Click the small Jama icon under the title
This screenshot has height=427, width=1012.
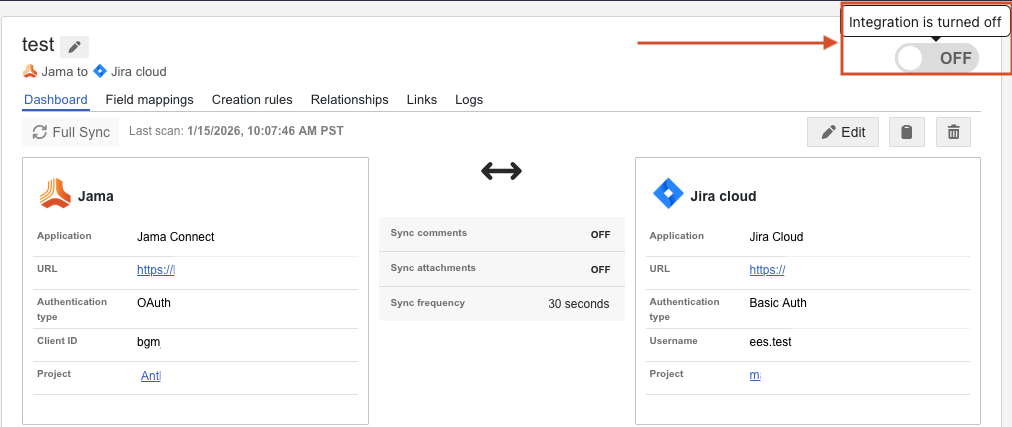coord(30,71)
